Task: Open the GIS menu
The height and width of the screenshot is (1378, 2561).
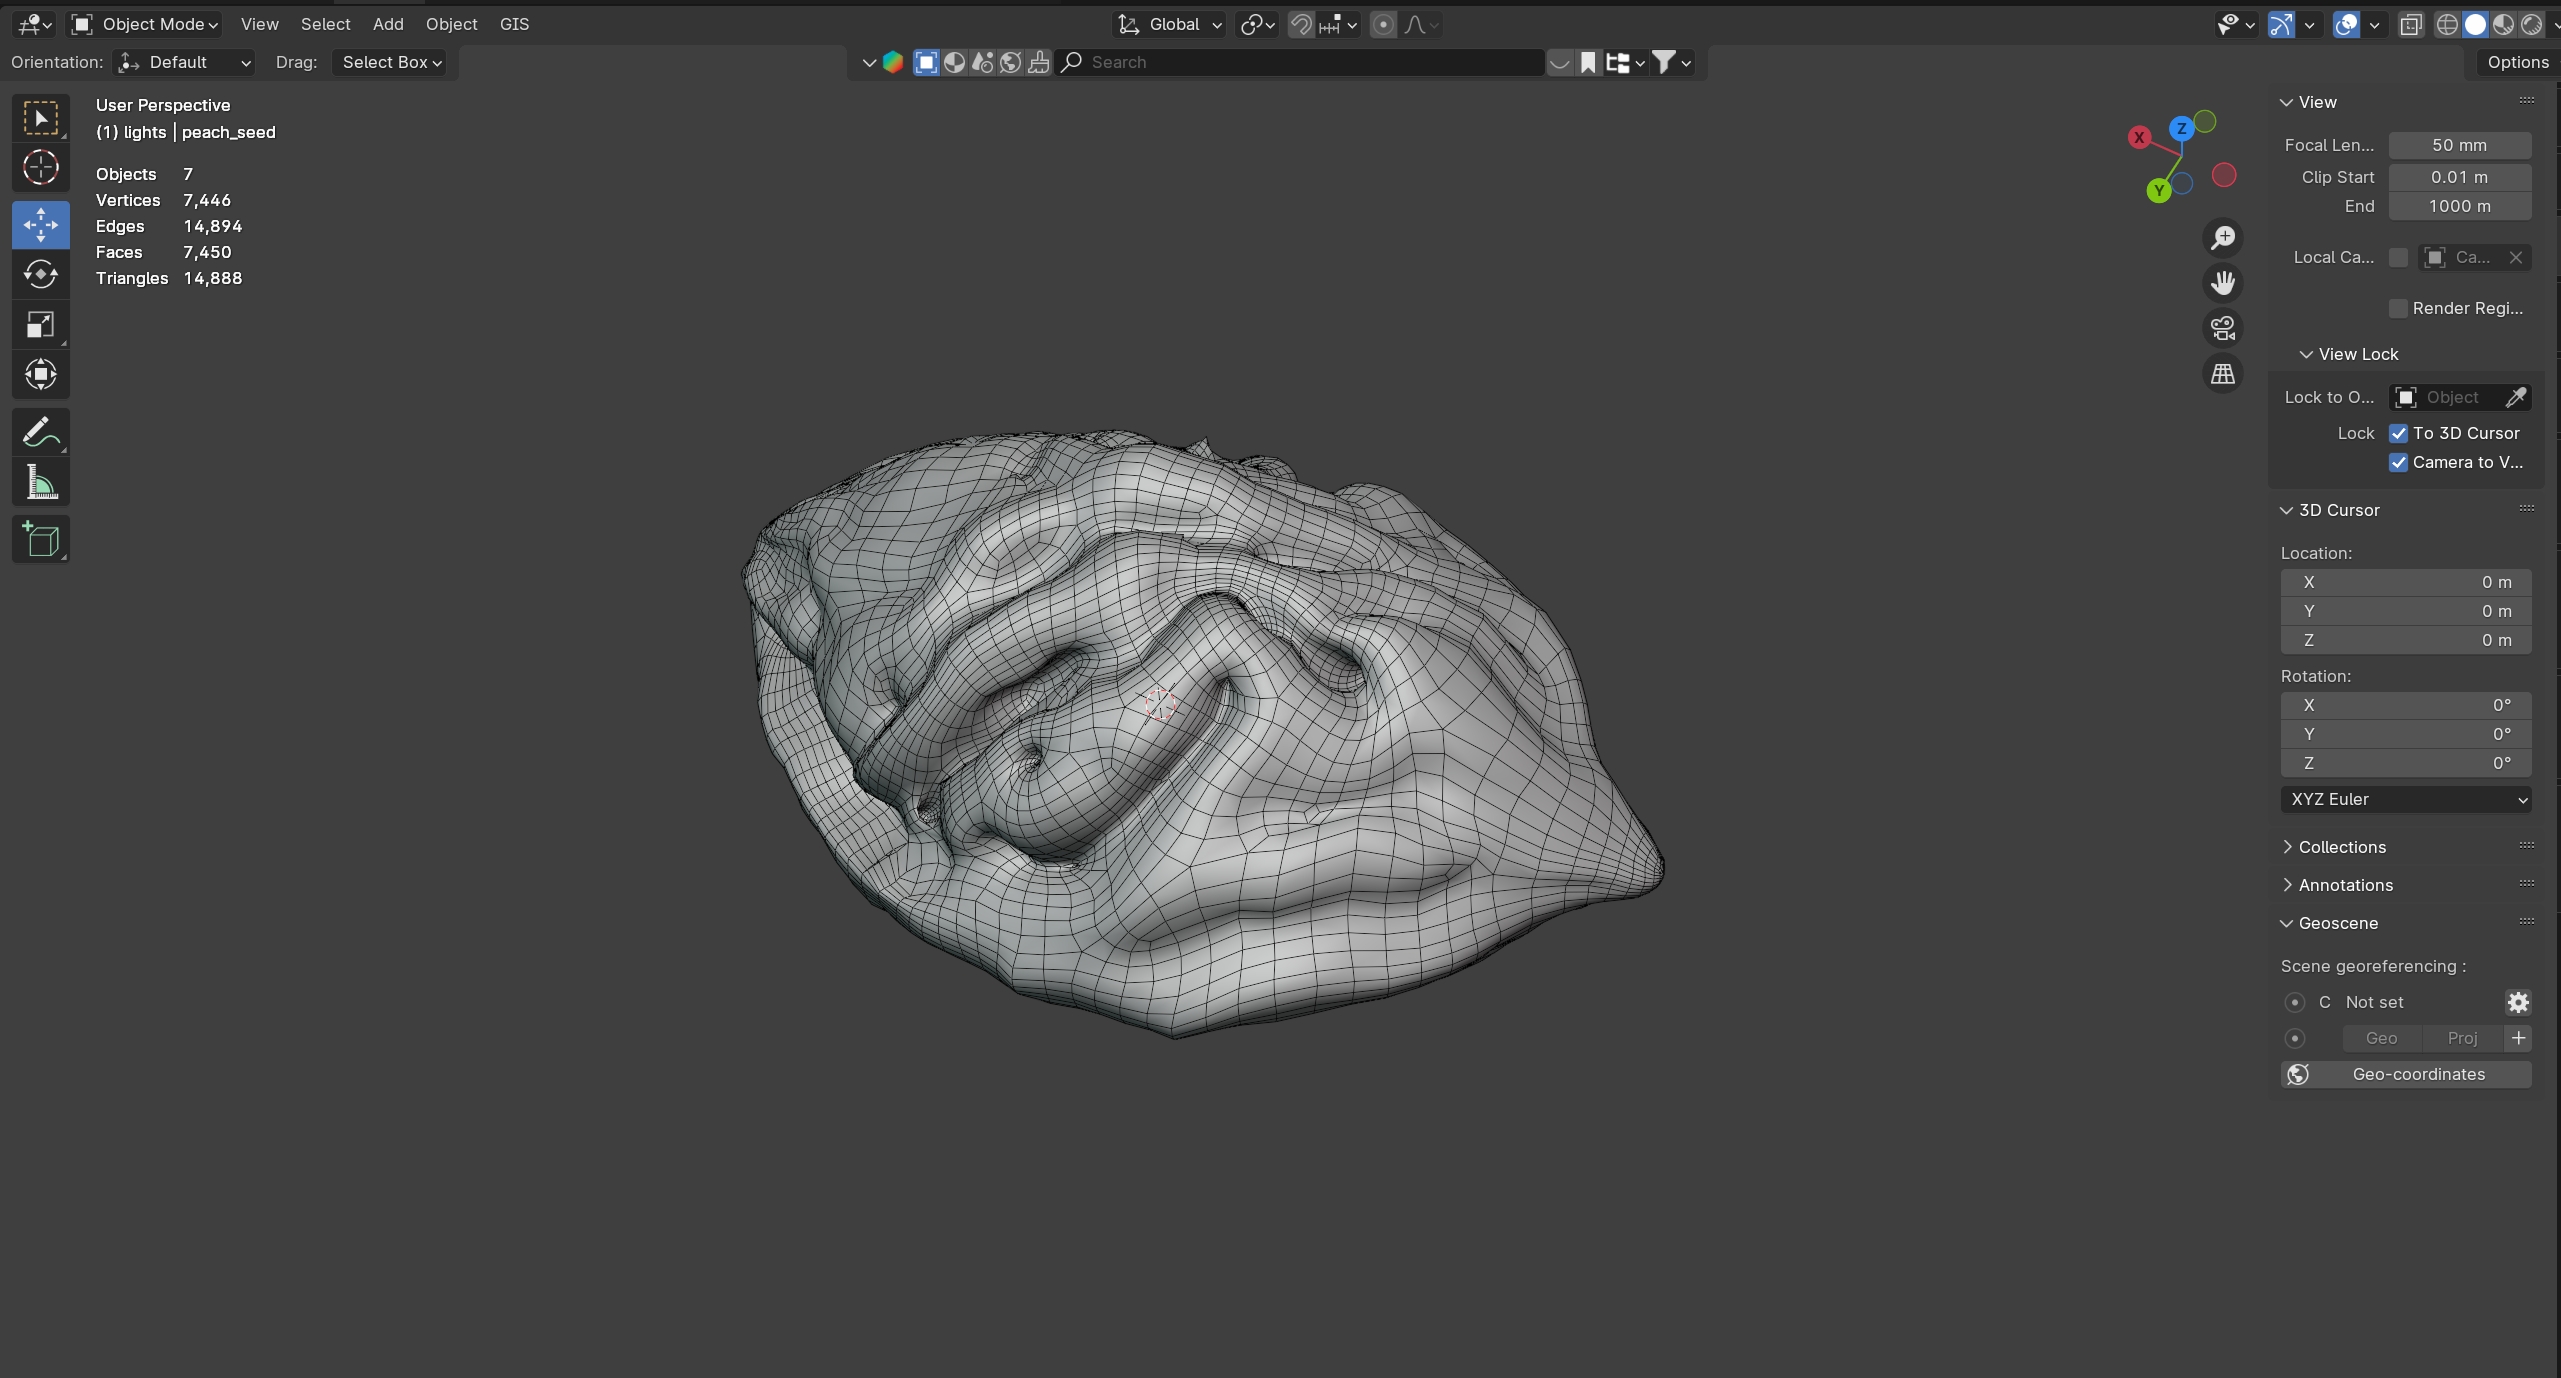Action: 514,24
